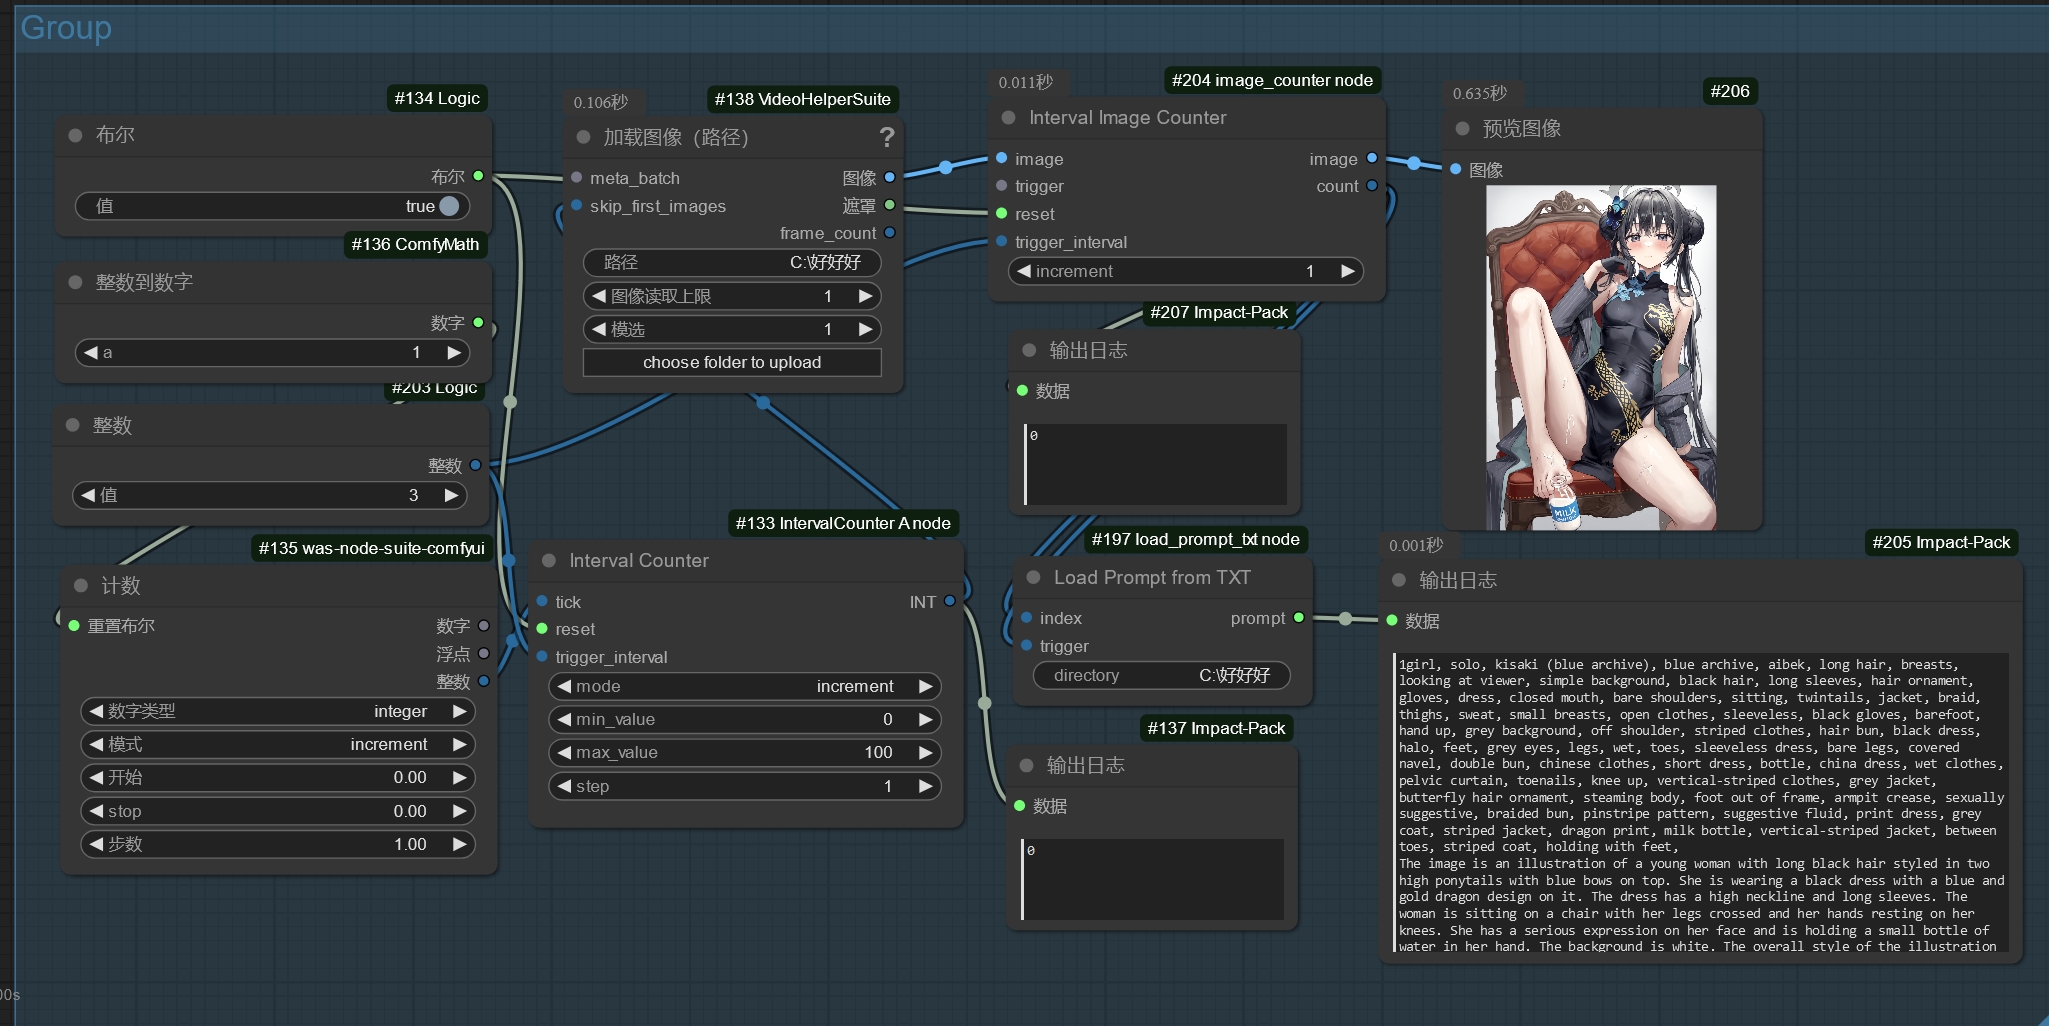Click the prompt text output area

coord(1700,803)
